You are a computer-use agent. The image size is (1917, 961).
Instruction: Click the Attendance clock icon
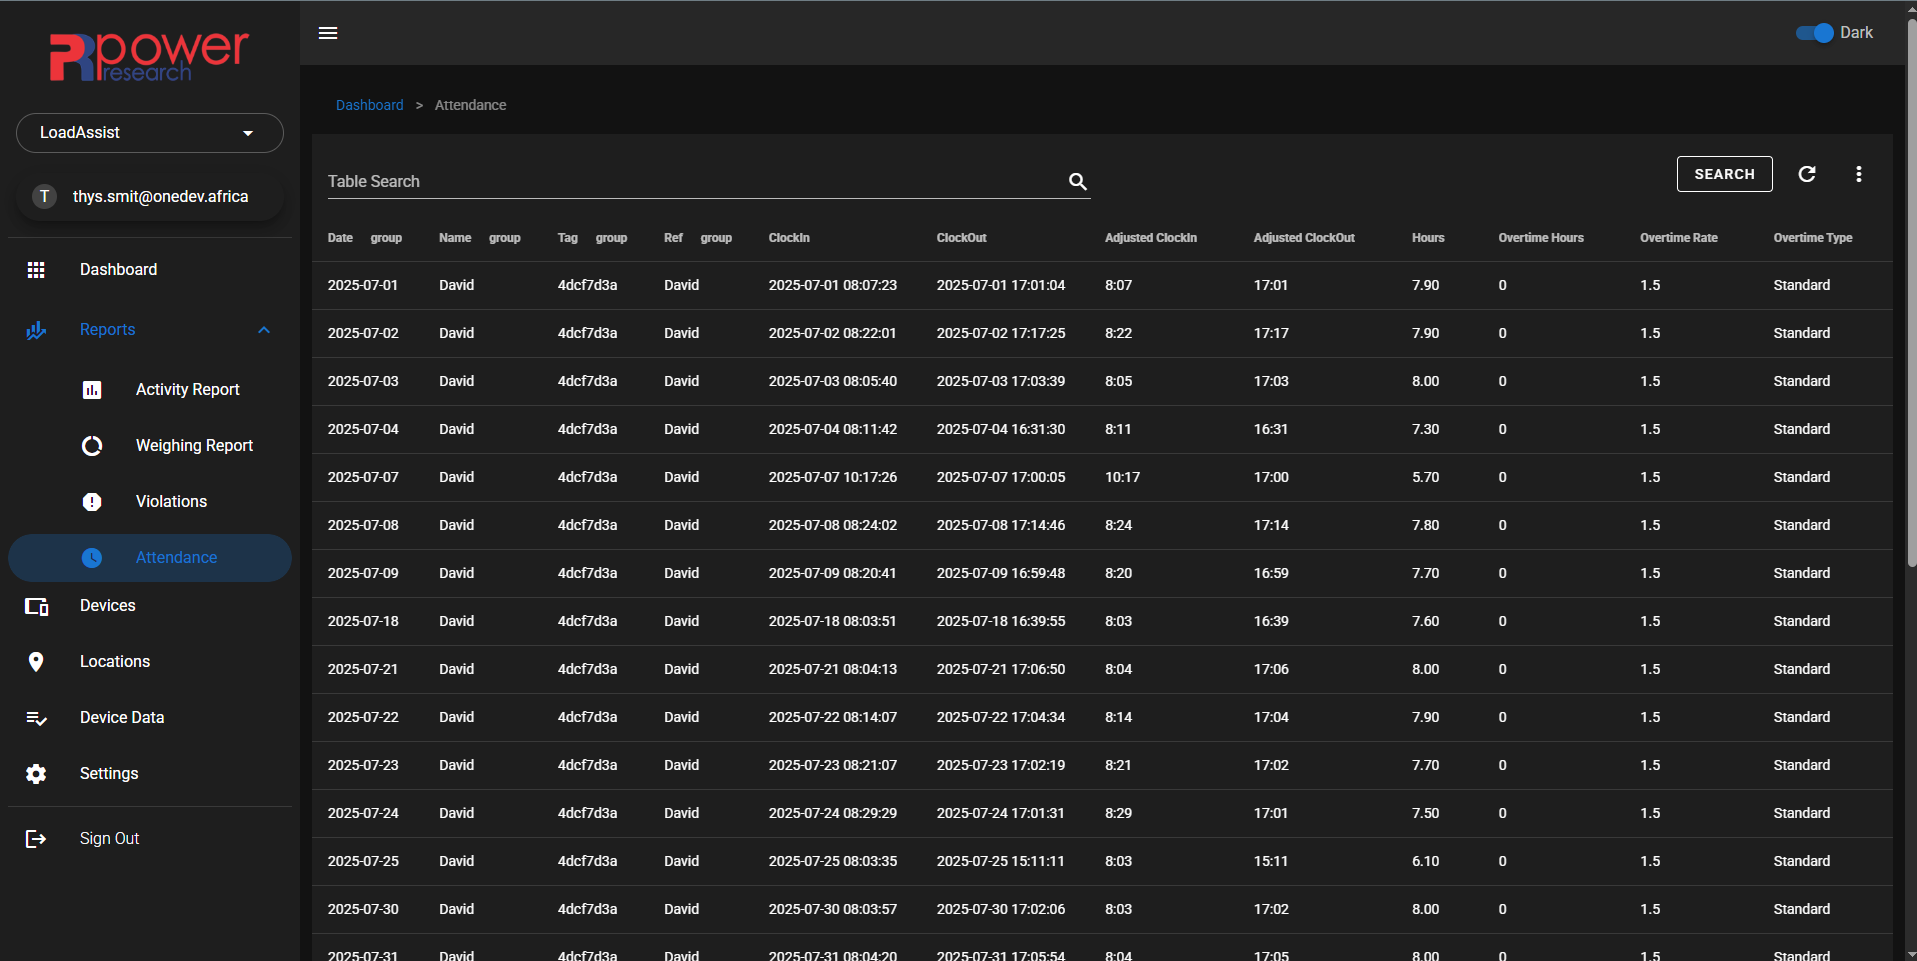pyautogui.click(x=92, y=558)
